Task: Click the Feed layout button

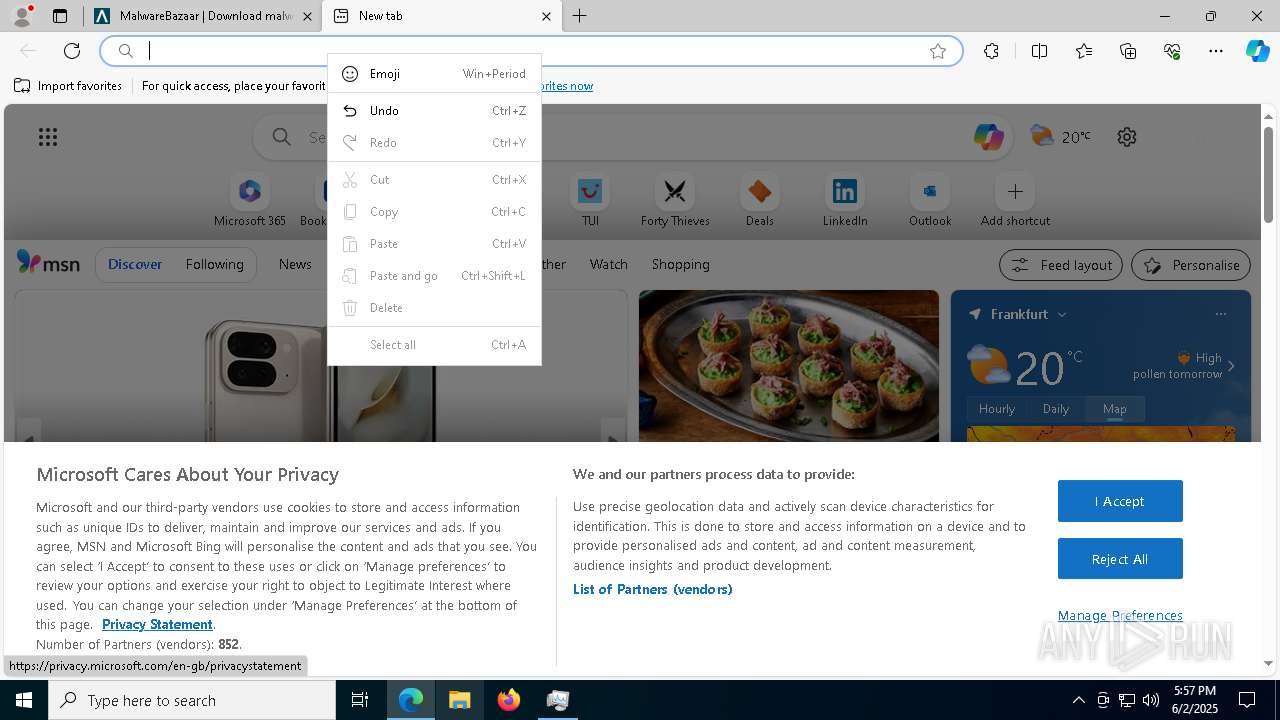Action: pos(1061,265)
